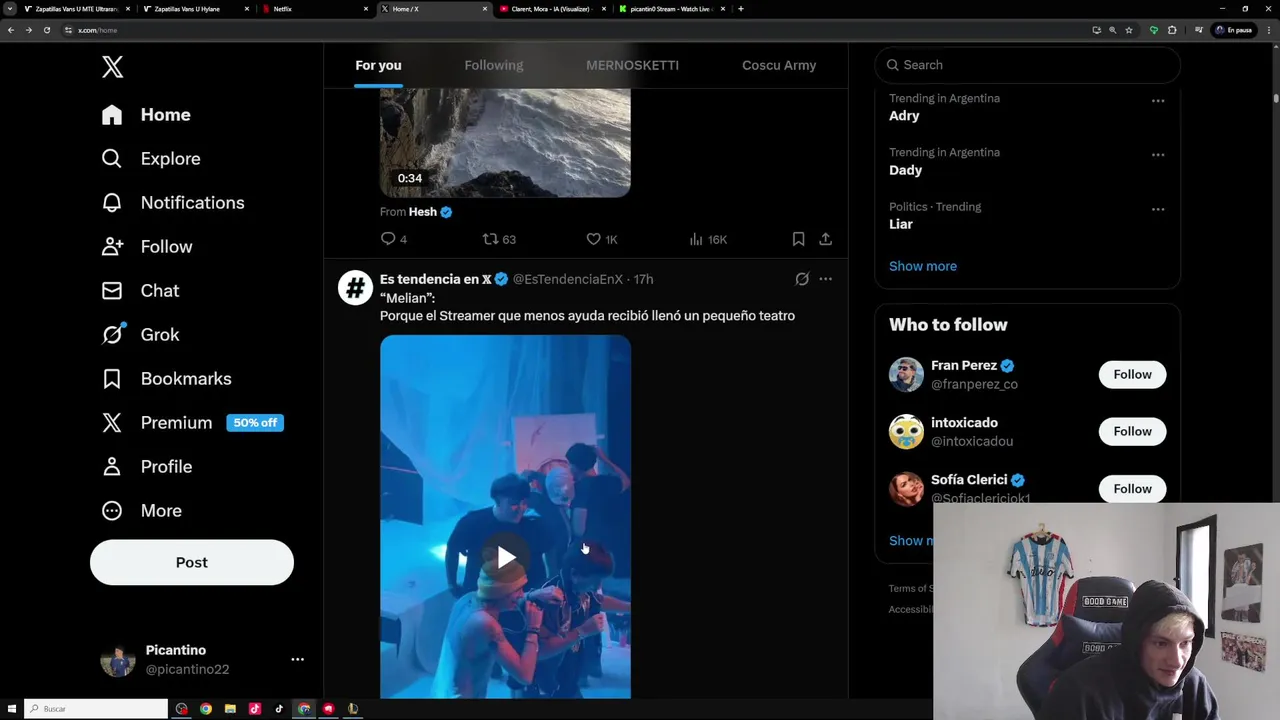This screenshot has height=720, width=1280.
Task: Reload the current page
Action: (x=46, y=30)
